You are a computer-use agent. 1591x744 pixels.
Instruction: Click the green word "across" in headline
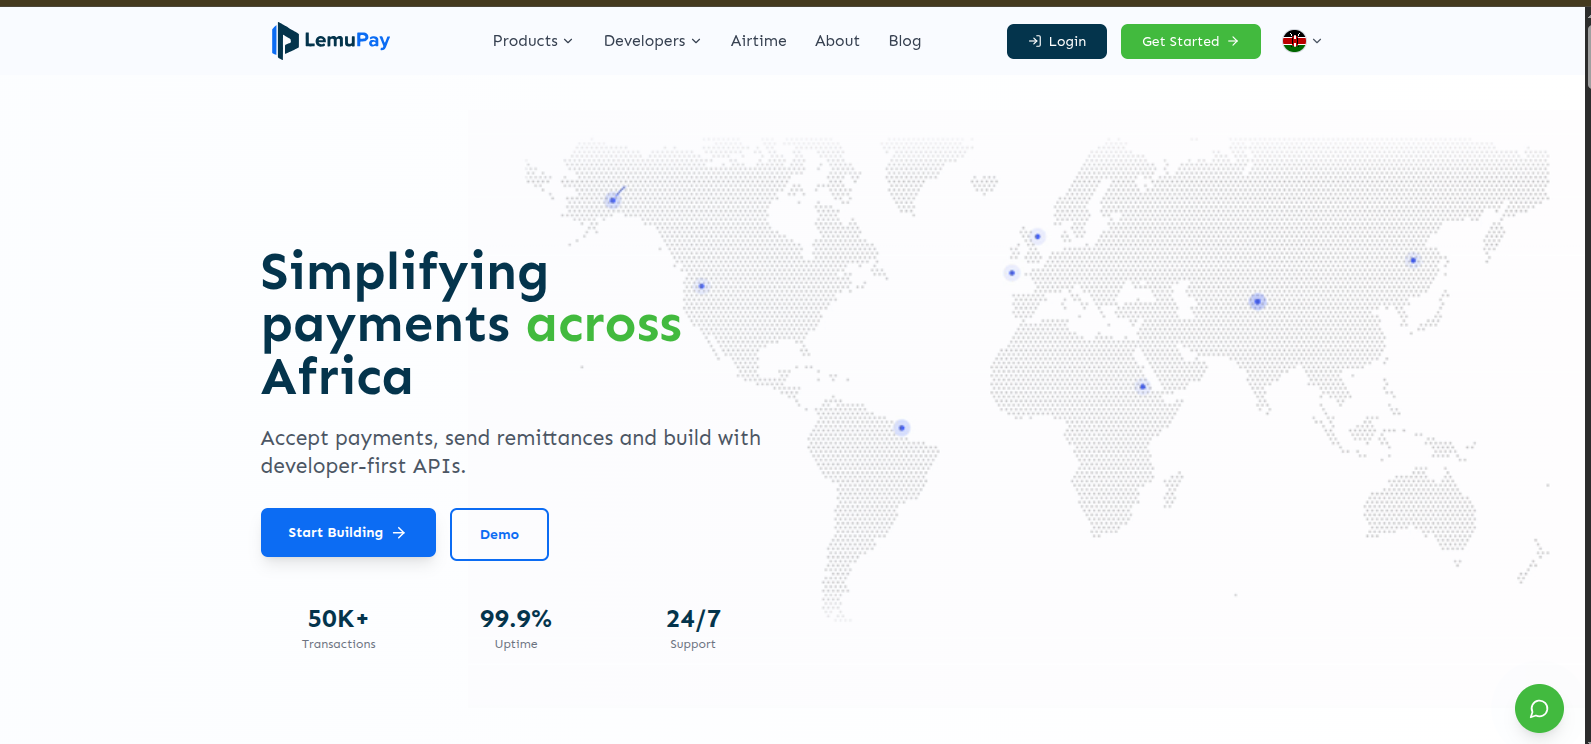coord(604,325)
